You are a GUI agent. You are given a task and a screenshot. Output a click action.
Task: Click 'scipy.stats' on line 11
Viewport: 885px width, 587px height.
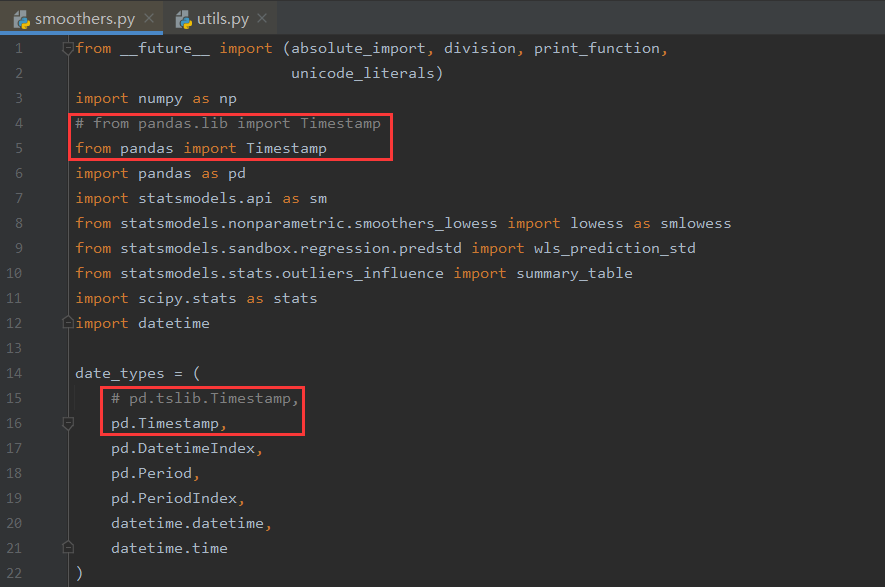coord(187,298)
